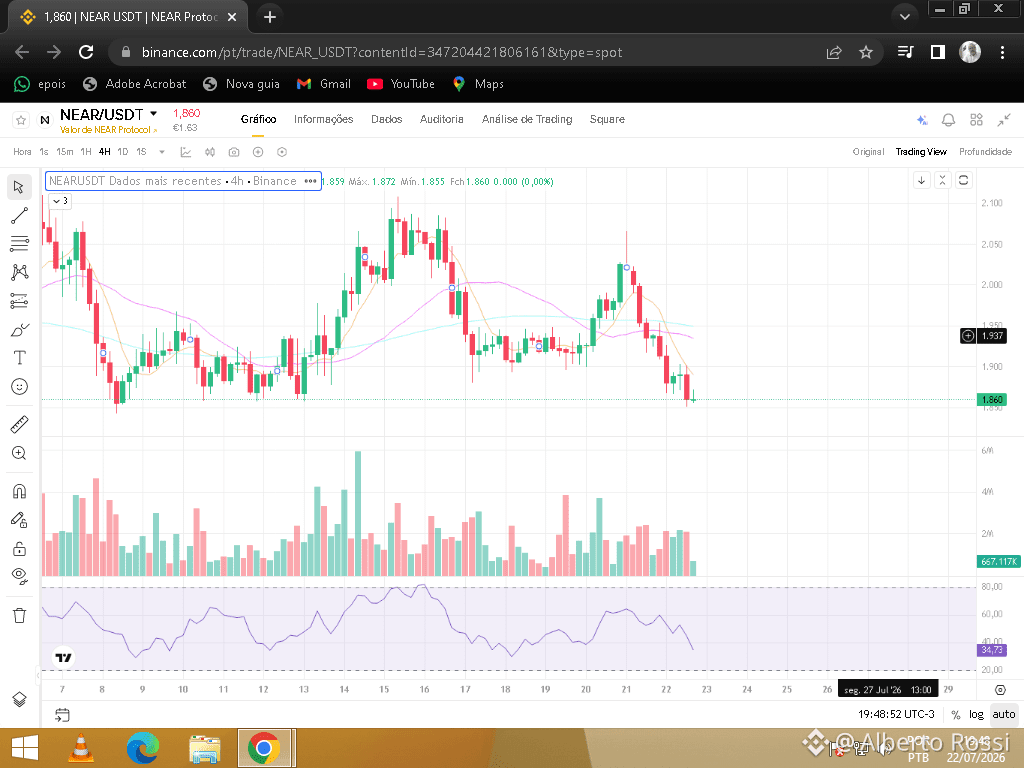Viewport: 1024px width, 768px height.
Task: Toggle lock all drawings
Action: [x=19, y=549]
